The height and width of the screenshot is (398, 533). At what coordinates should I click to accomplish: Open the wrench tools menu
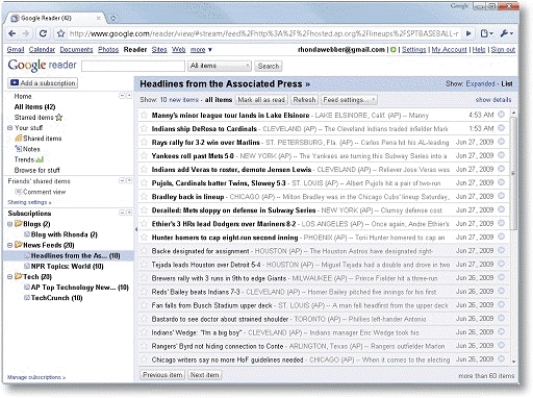click(x=506, y=33)
